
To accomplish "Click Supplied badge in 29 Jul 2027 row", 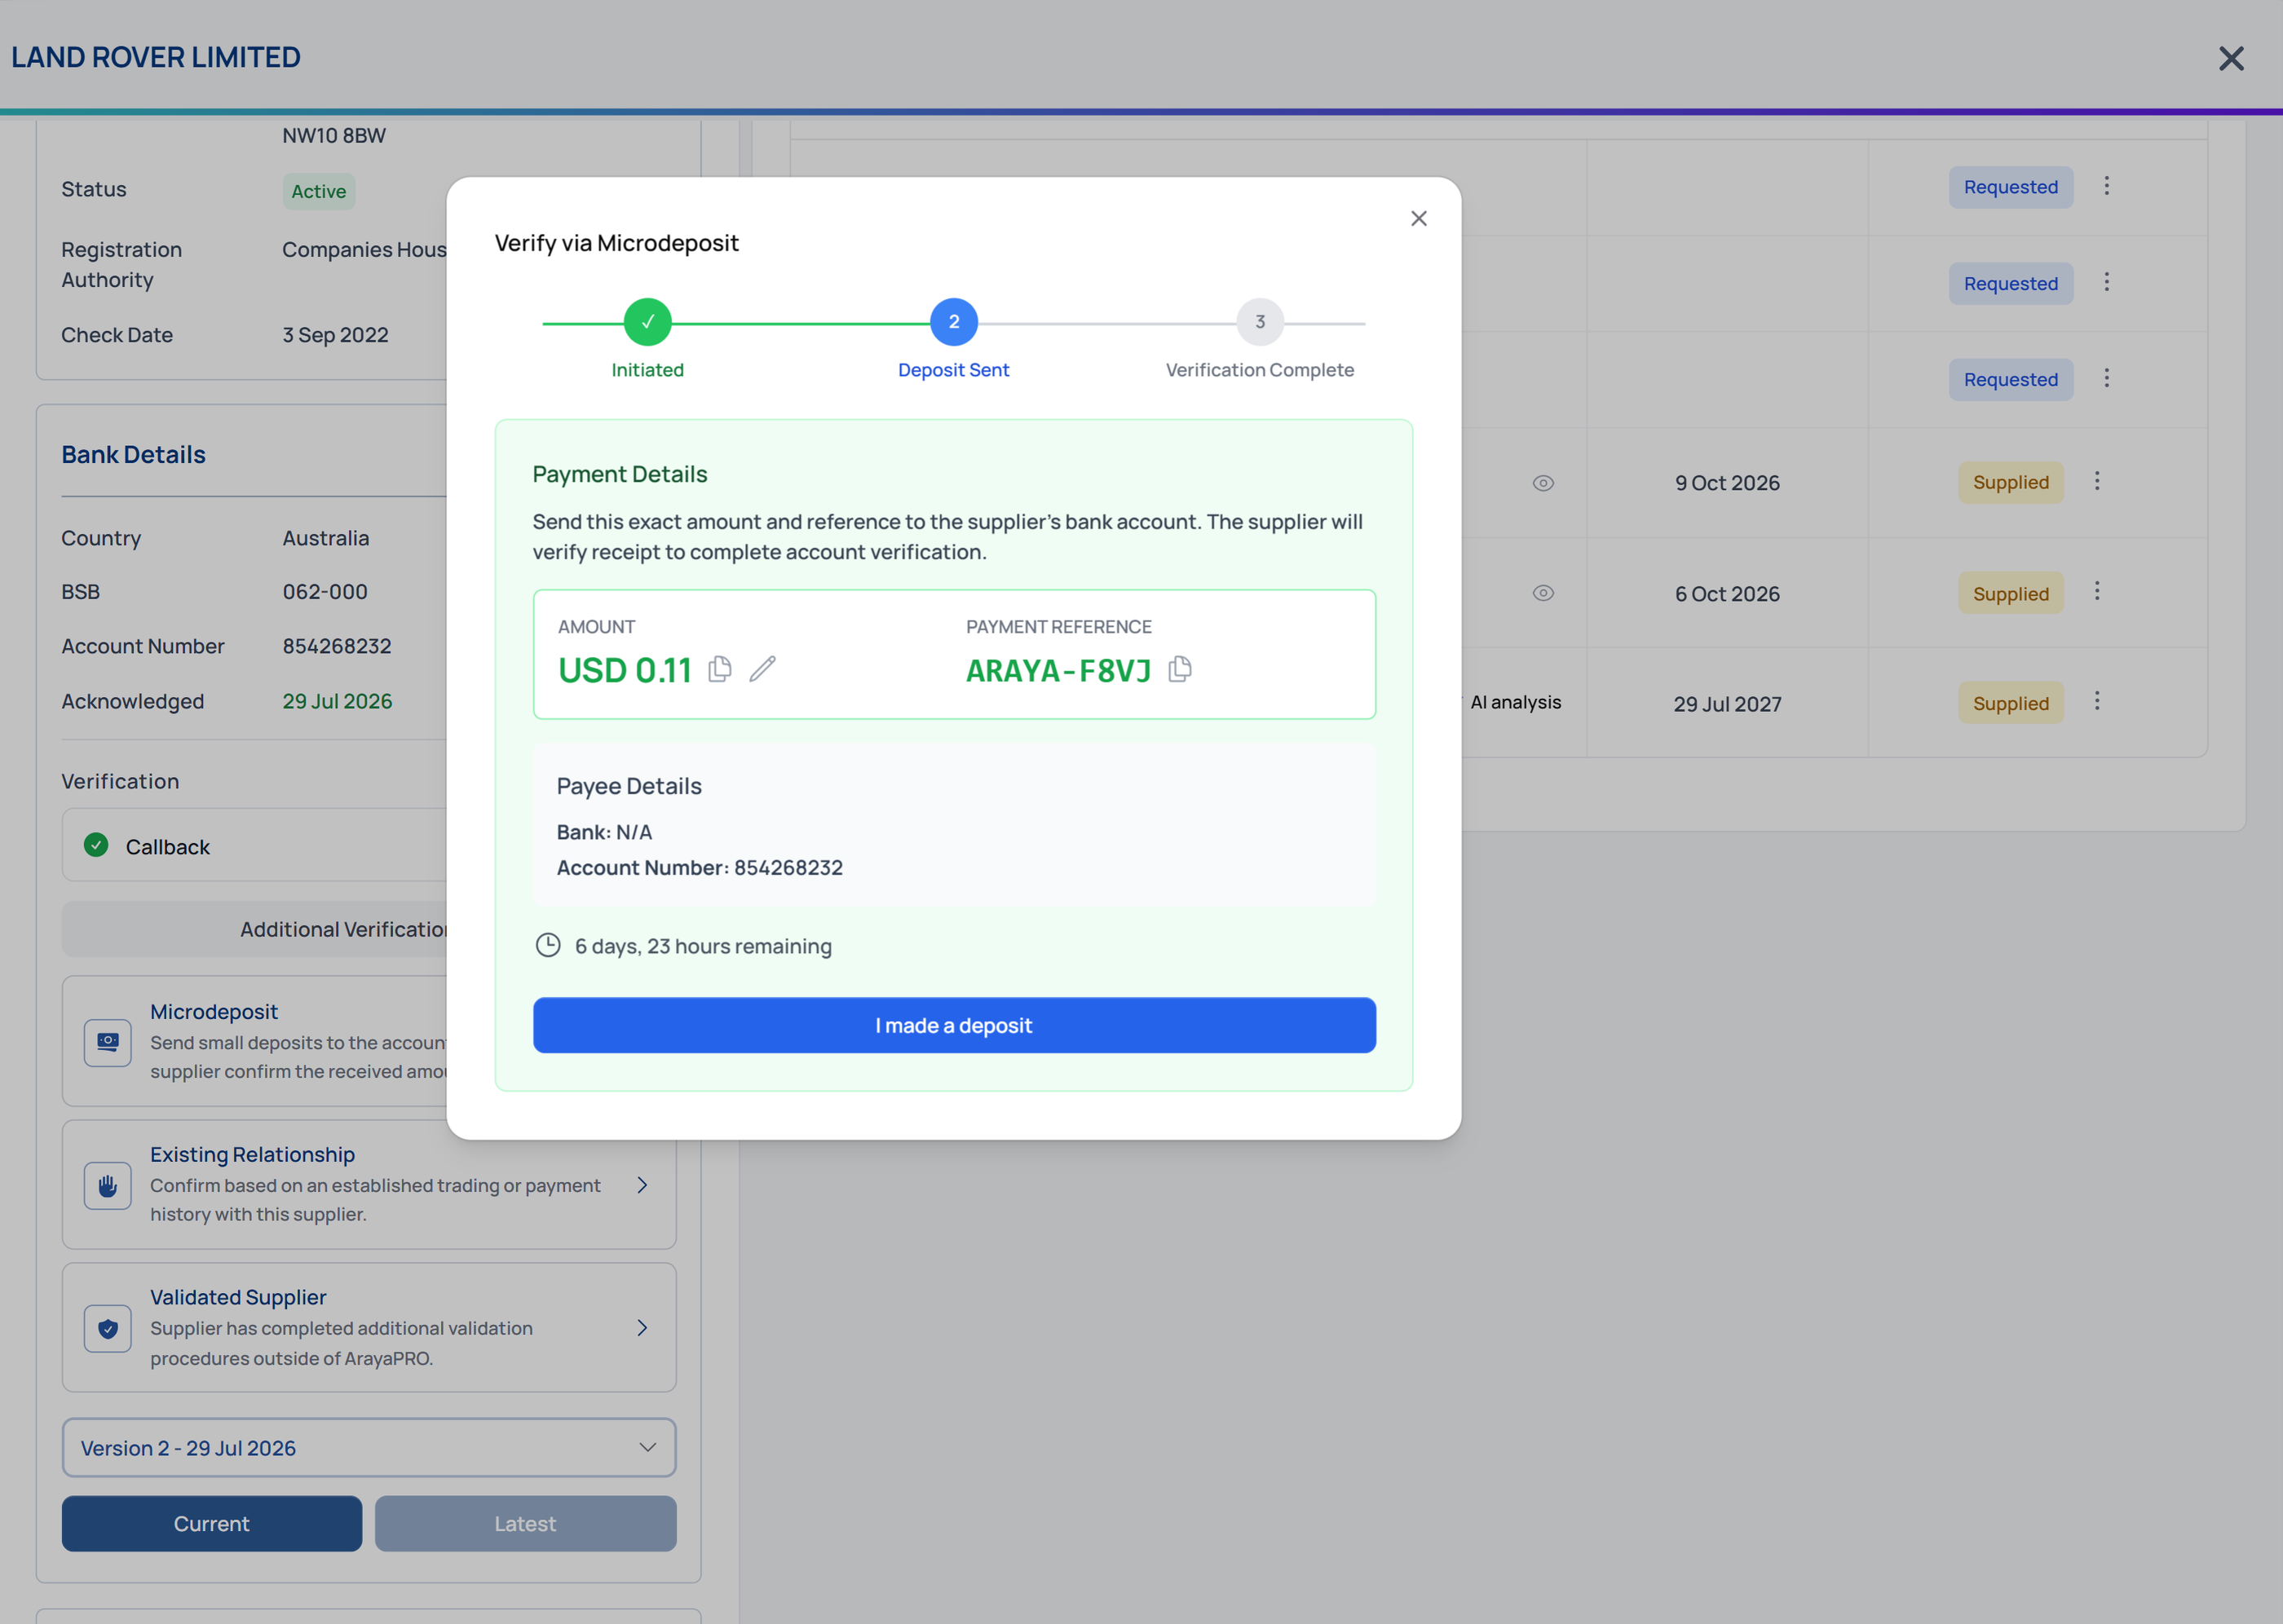I will 2010,703.
